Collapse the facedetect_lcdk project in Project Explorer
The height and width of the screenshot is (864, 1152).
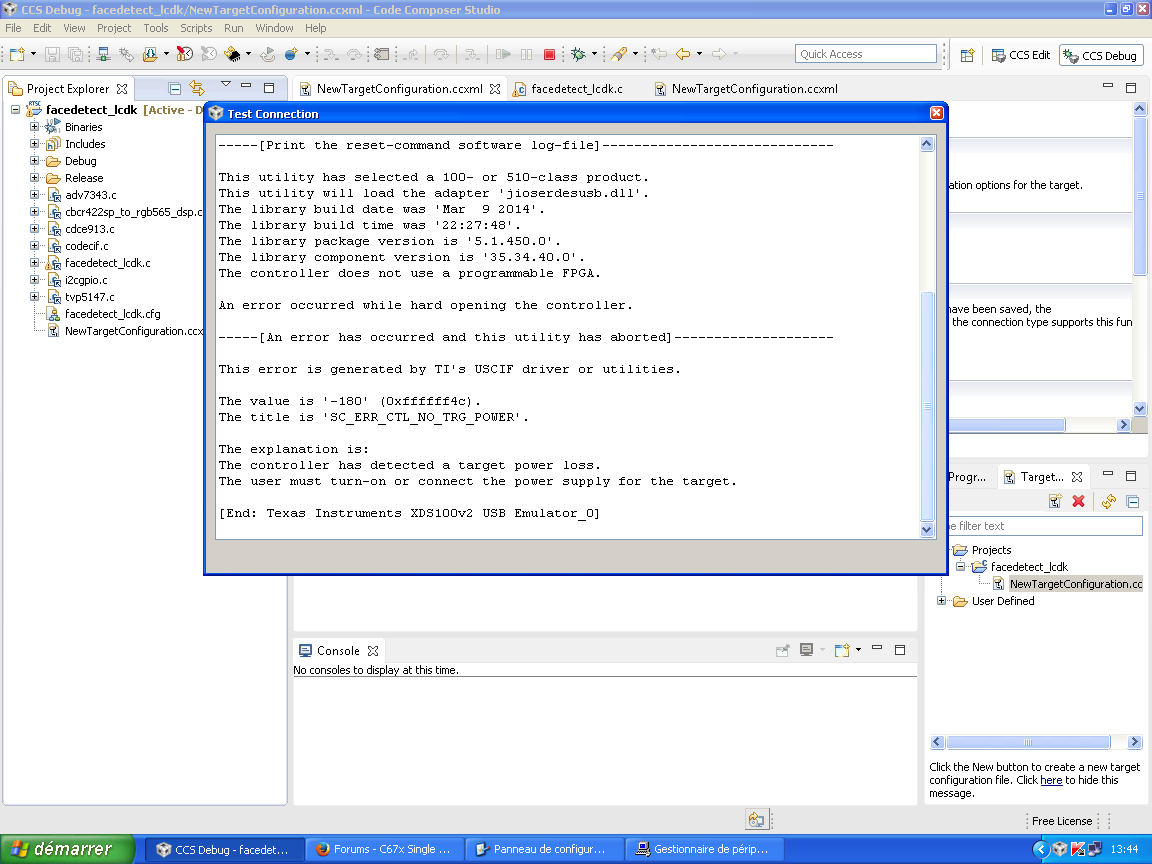pyautogui.click(x=15, y=109)
